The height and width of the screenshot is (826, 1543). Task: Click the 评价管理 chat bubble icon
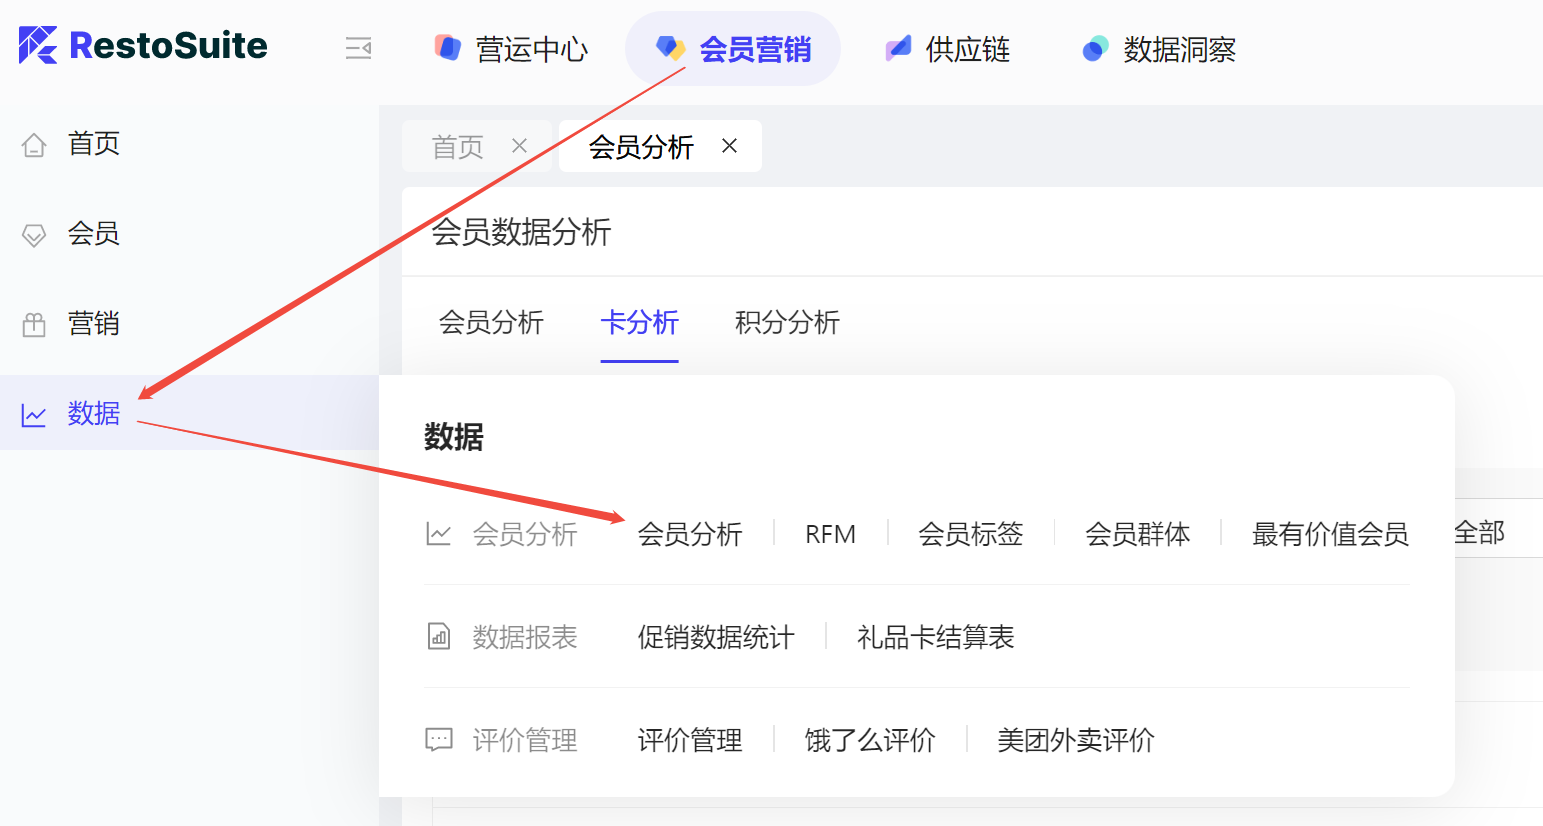click(x=439, y=740)
